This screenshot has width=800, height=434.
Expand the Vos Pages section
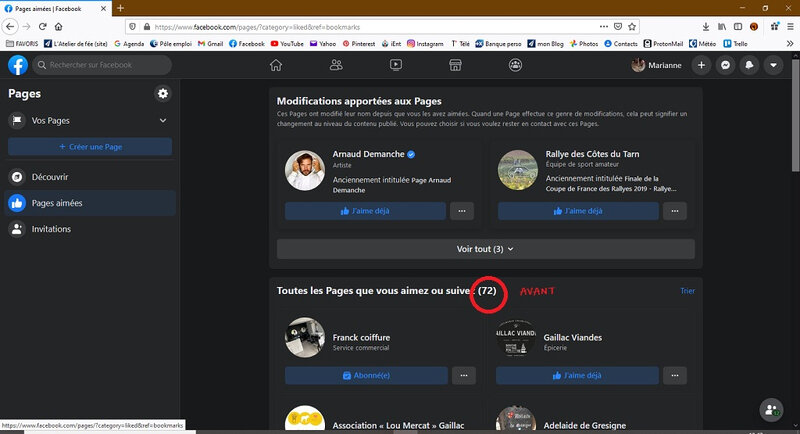(x=90, y=120)
